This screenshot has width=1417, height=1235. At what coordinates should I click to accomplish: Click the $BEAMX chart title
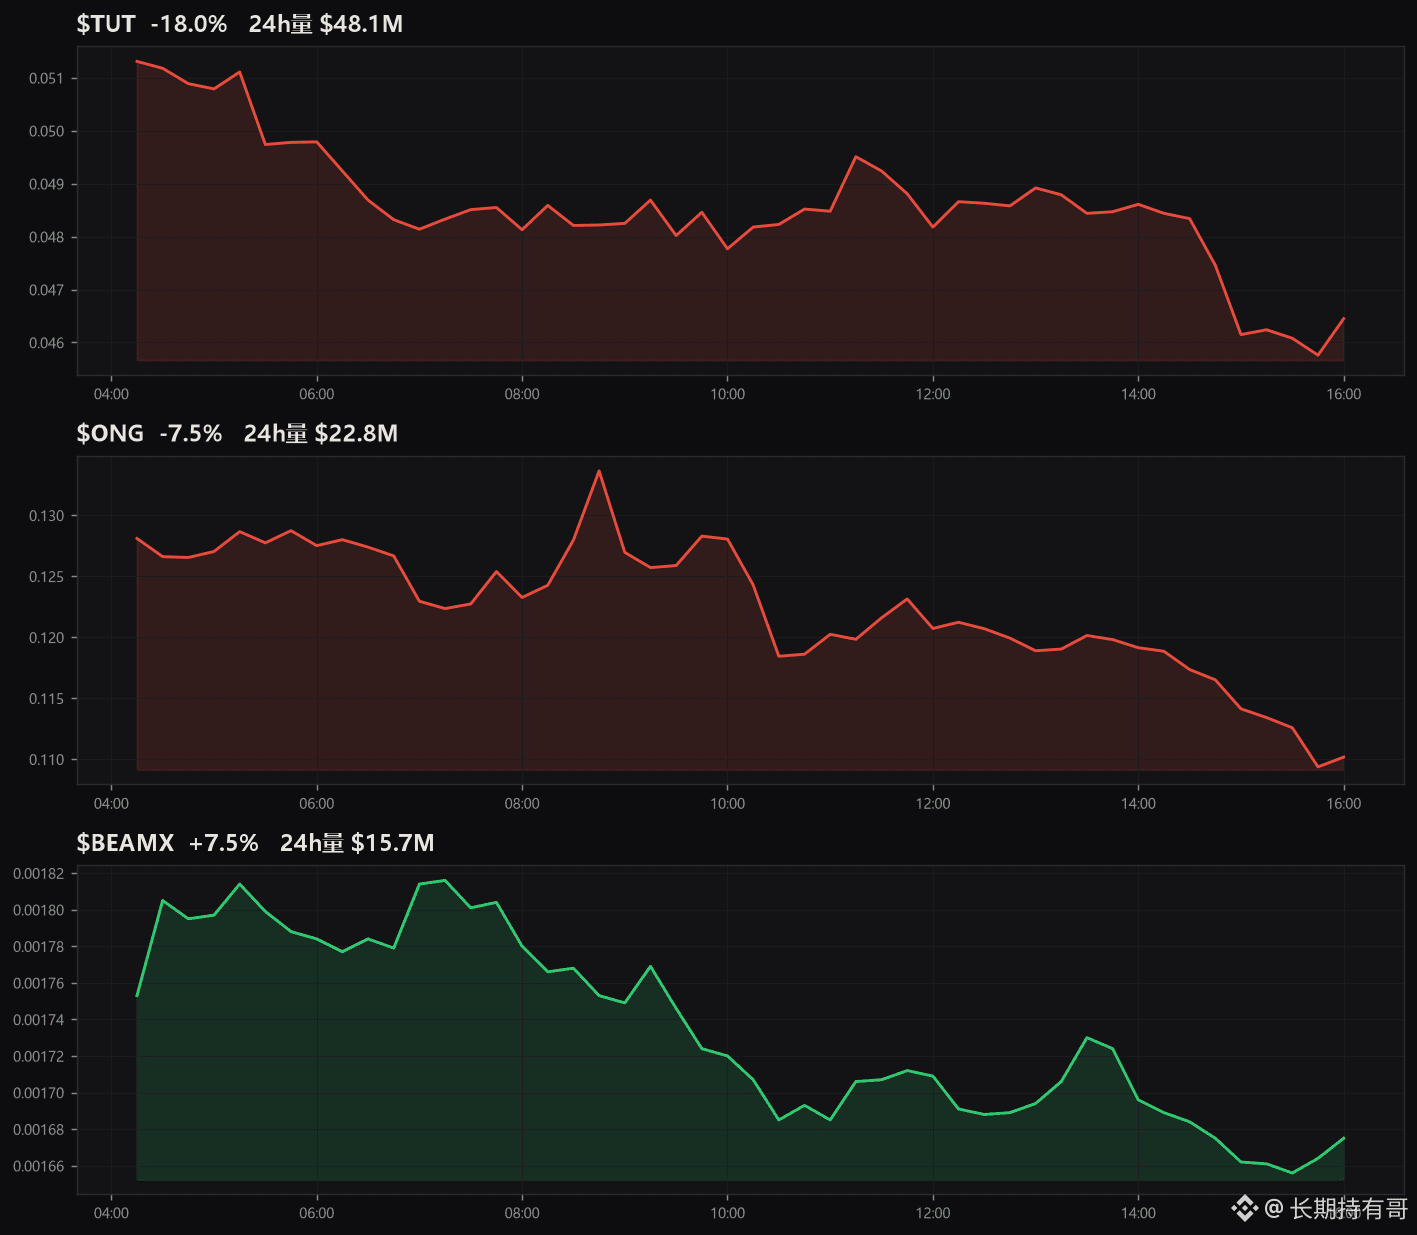125,843
